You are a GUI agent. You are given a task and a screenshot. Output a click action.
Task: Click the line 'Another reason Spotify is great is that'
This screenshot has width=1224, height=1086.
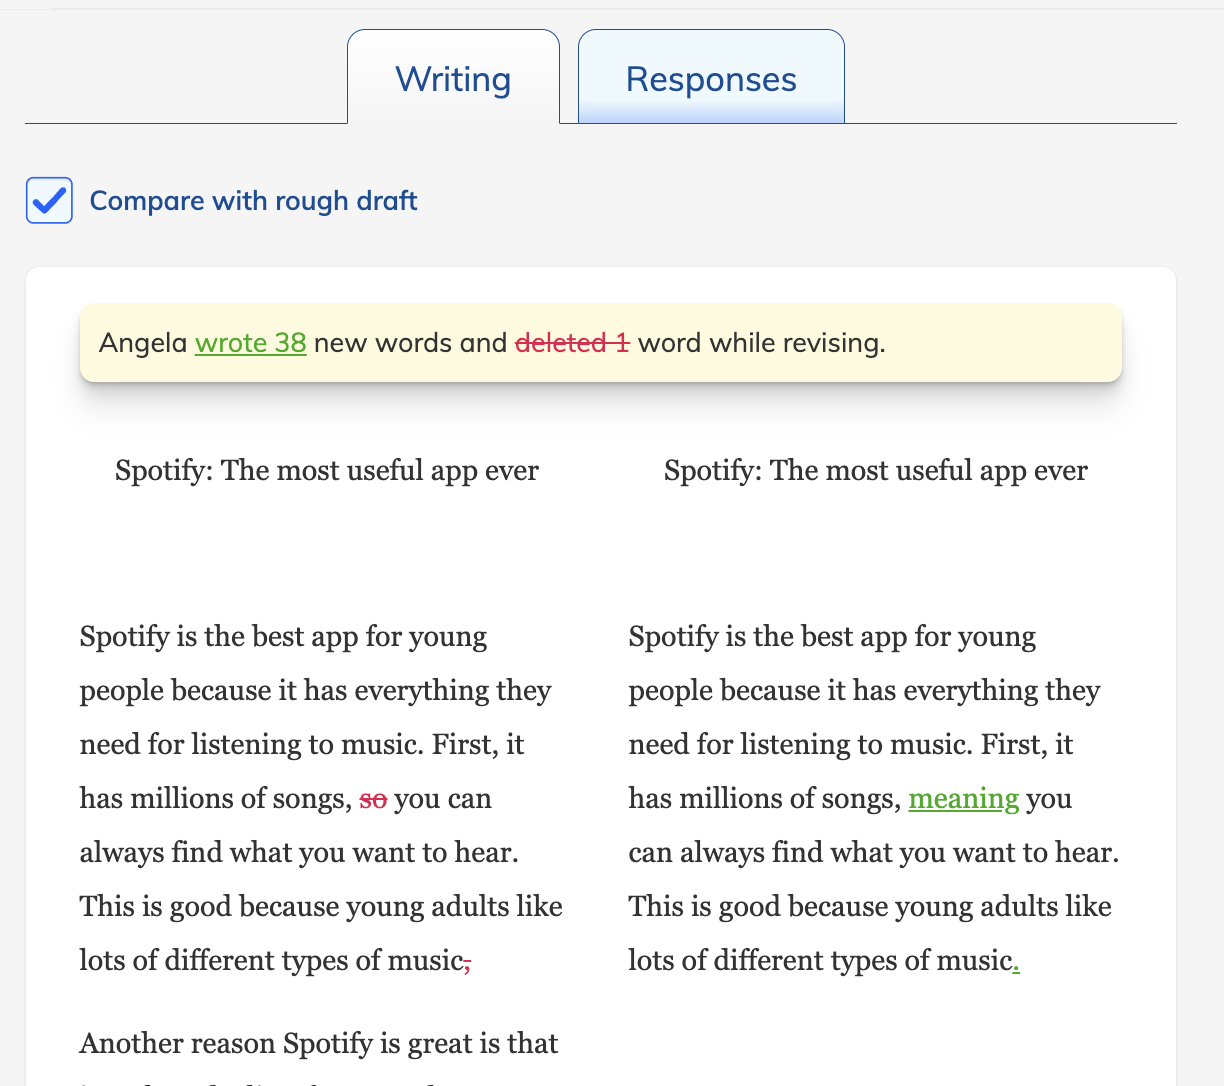[x=319, y=1044]
